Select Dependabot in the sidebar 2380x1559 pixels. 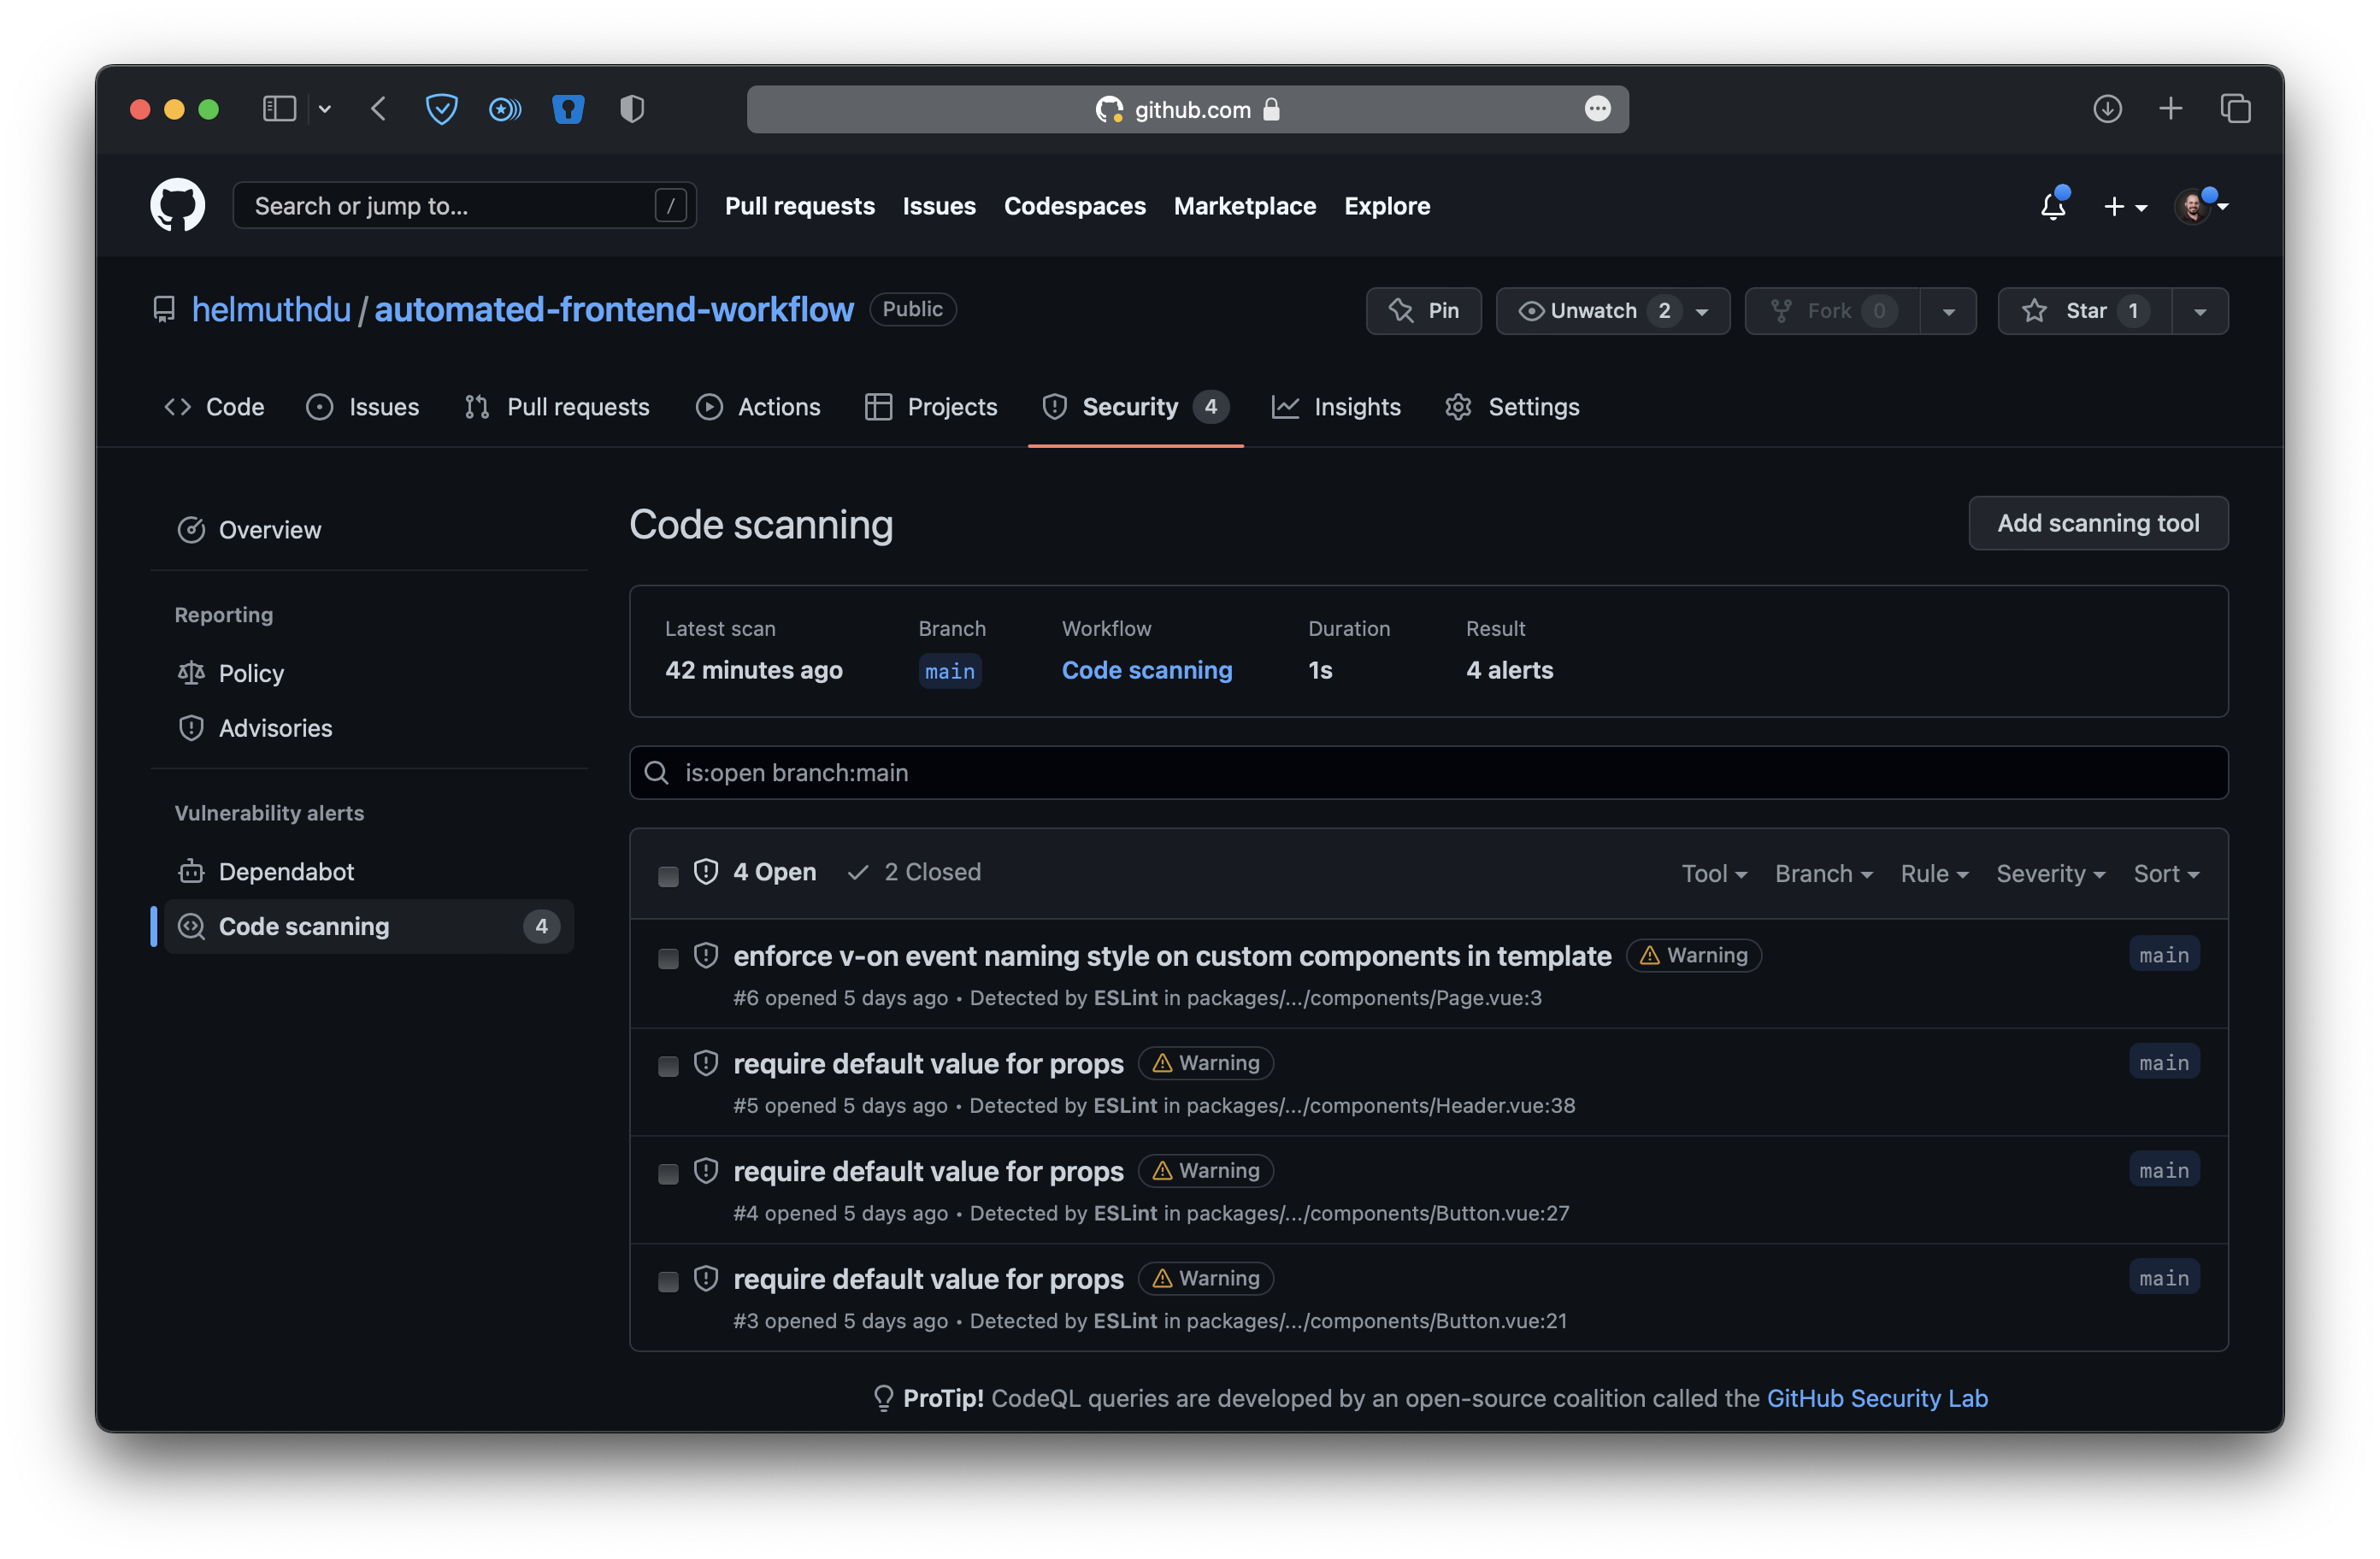(286, 871)
